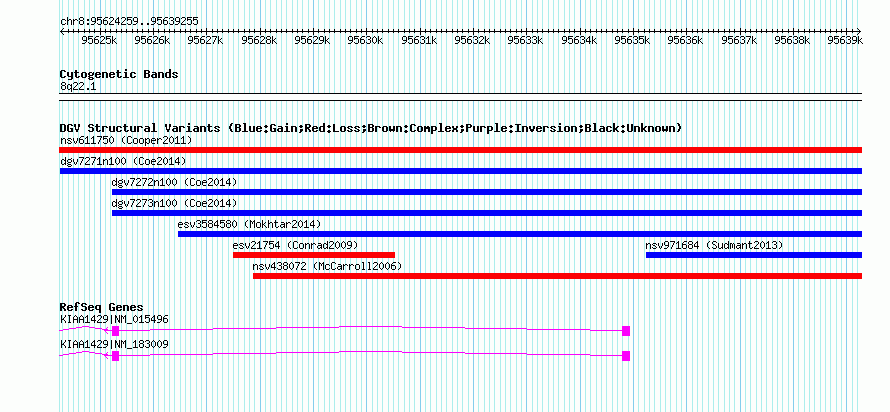The width and height of the screenshot is (890, 412).
Task: Click the 95639k ruler tick label
Action: pyautogui.click(x=845, y=40)
